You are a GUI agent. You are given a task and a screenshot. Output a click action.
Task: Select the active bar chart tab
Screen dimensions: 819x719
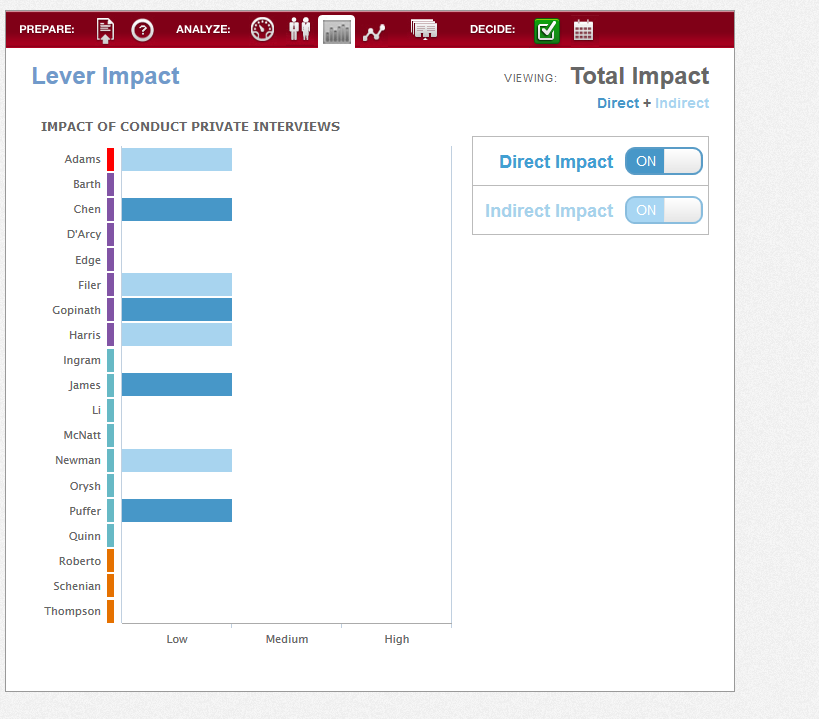pyautogui.click(x=336, y=31)
